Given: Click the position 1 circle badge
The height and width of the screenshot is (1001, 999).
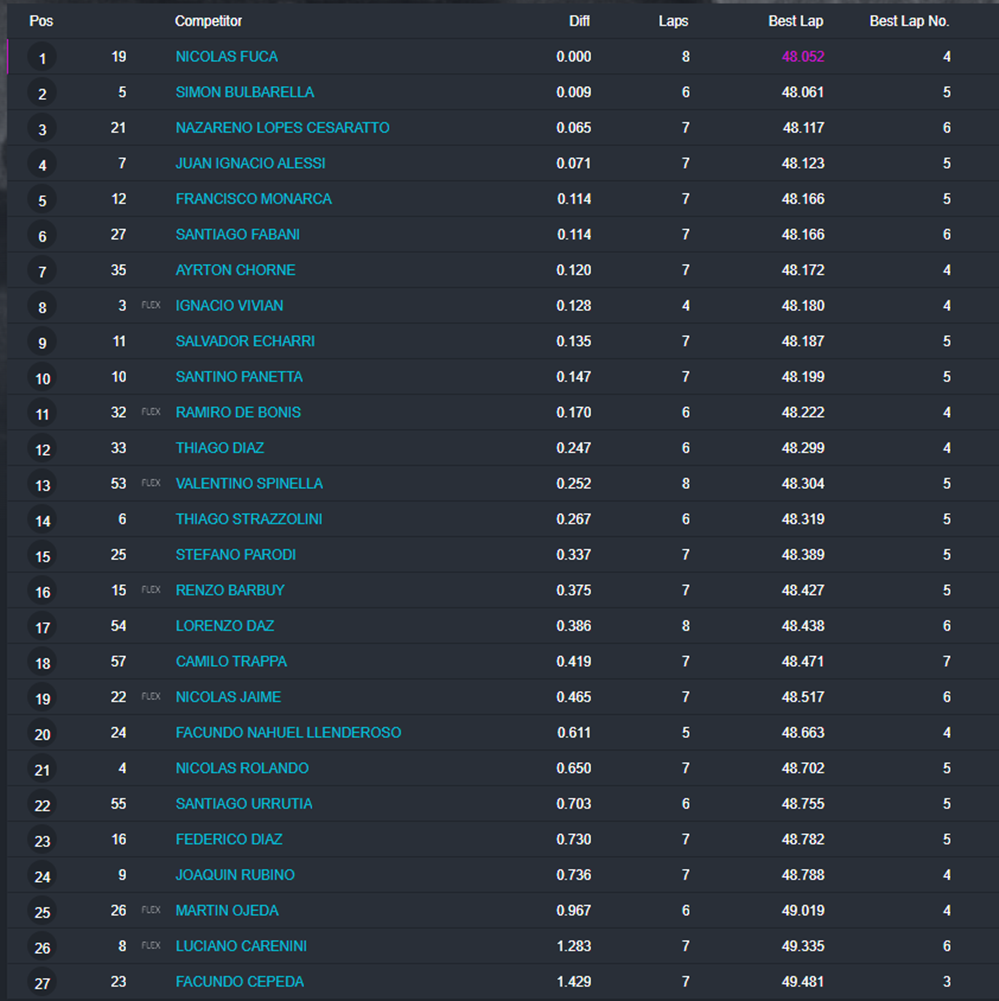Looking at the screenshot, I should point(42,59).
